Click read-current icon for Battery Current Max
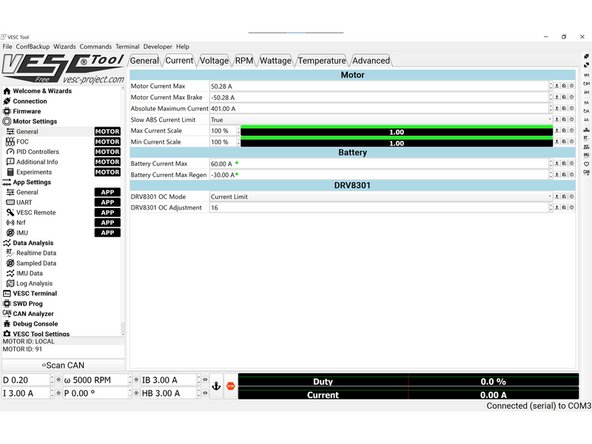Viewport: 592px width, 444px height. tap(557, 163)
